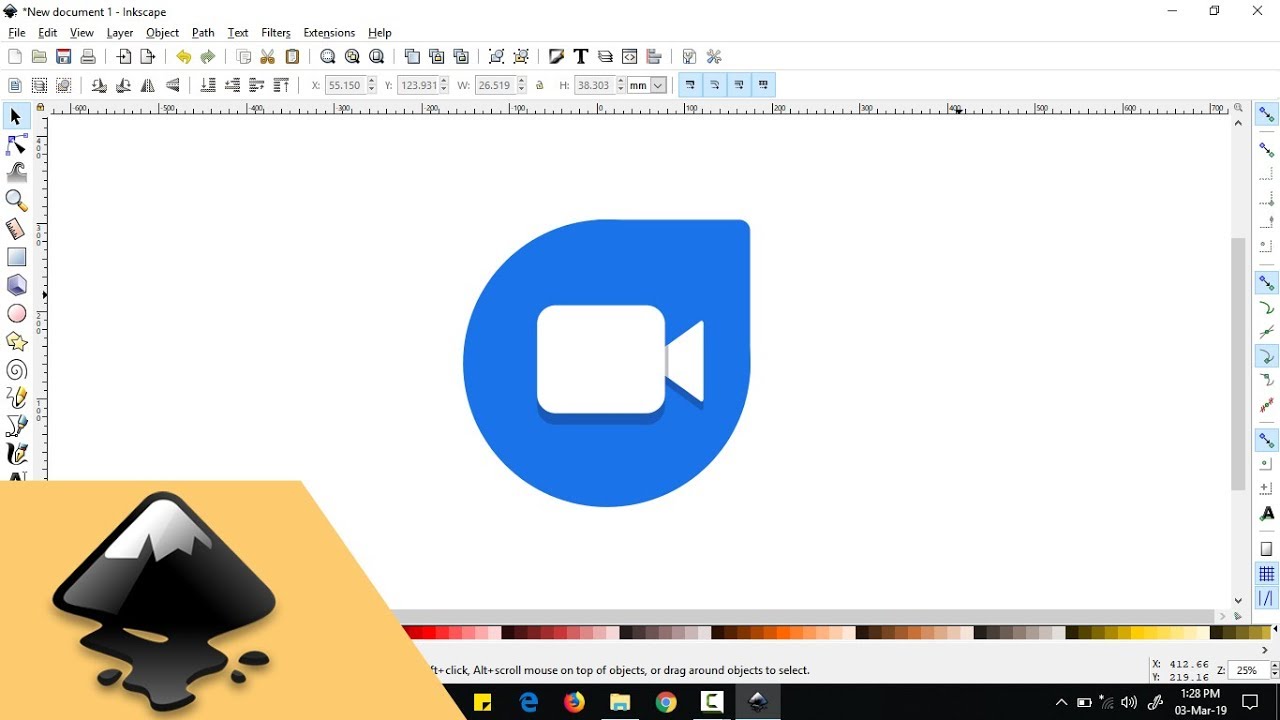Click the X position input field
The width and height of the screenshot is (1280, 720).
click(x=345, y=86)
